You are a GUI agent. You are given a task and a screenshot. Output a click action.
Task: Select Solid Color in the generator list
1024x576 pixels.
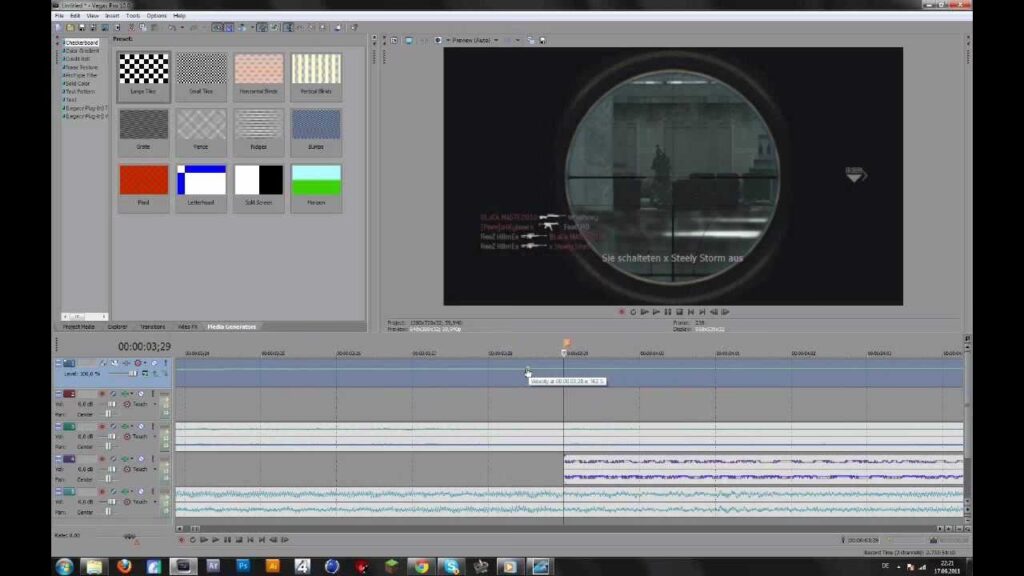[x=77, y=84]
